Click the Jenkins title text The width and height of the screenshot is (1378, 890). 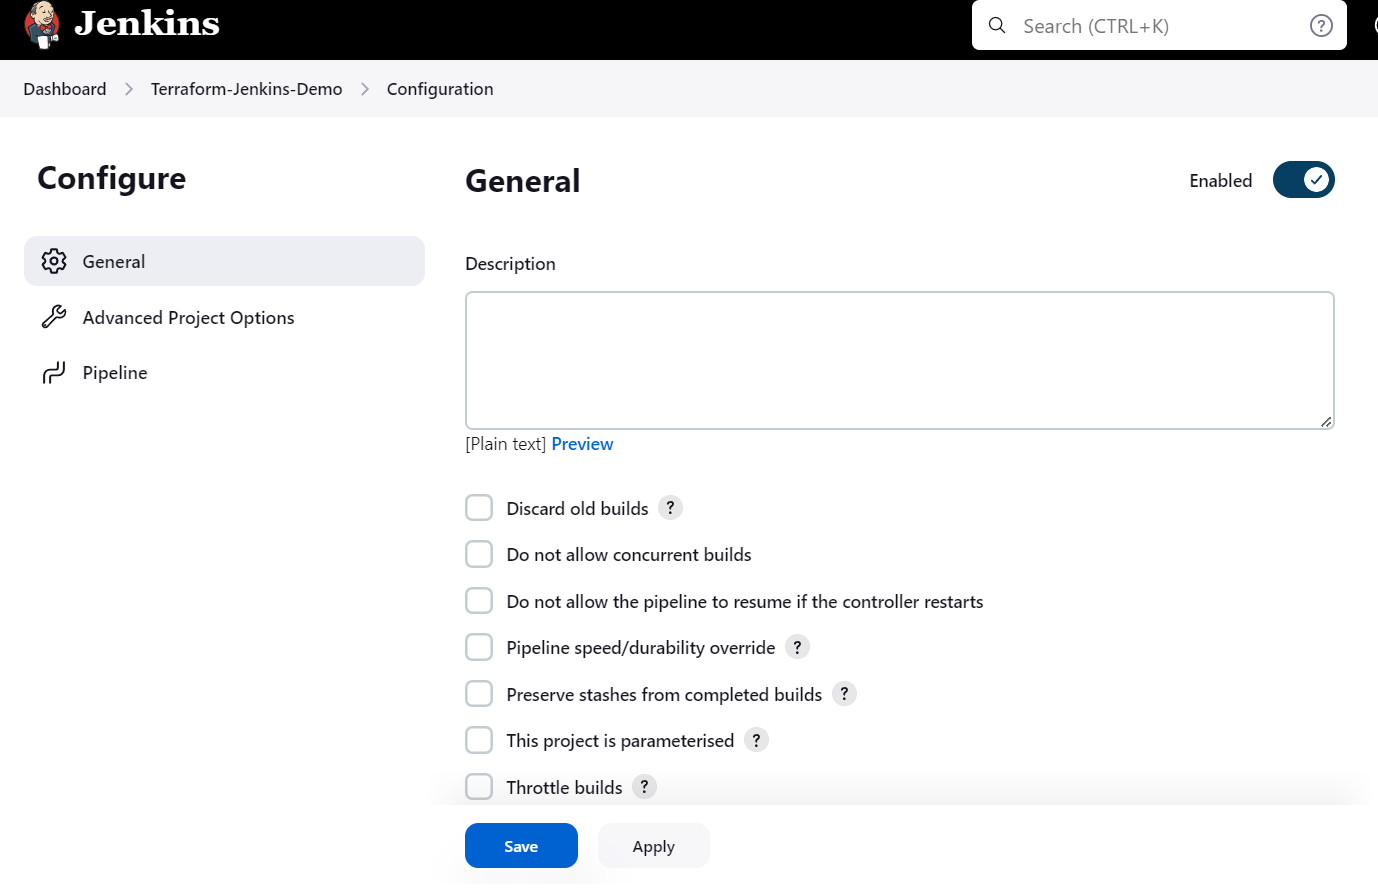pos(147,23)
